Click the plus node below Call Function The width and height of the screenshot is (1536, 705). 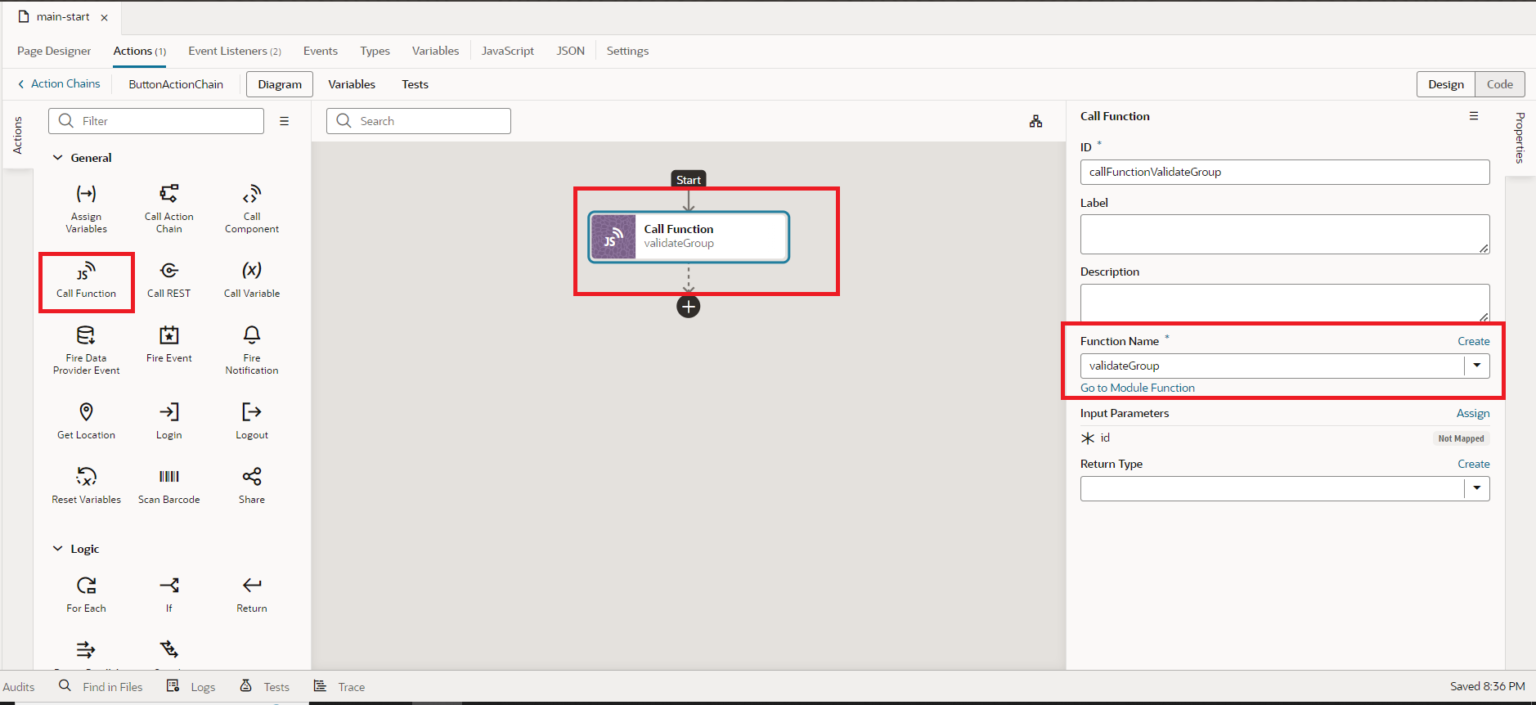[688, 306]
